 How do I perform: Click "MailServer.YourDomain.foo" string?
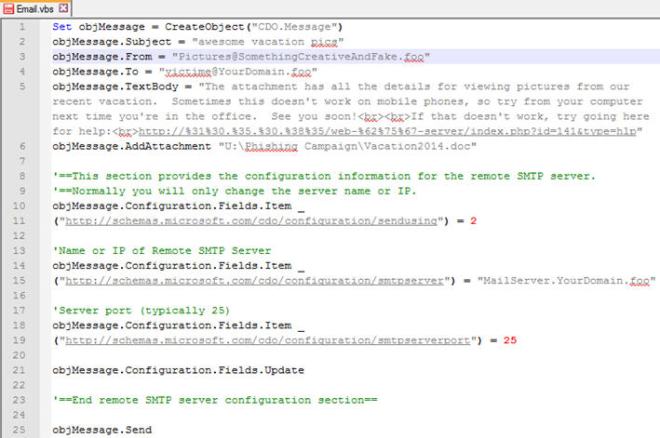tap(566, 281)
